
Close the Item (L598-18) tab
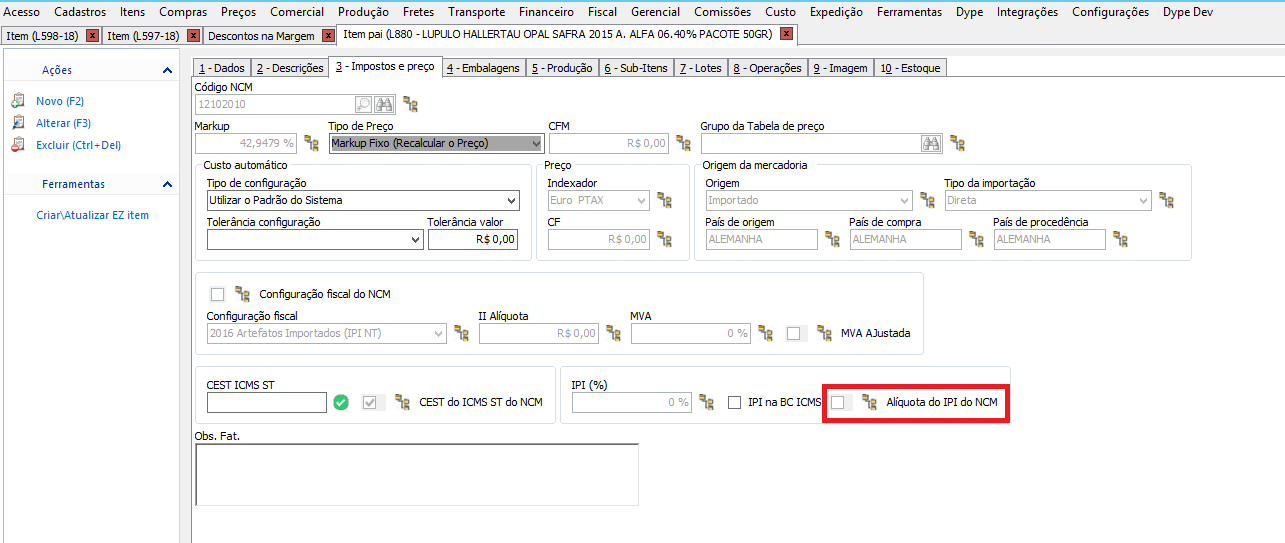click(93, 36)
